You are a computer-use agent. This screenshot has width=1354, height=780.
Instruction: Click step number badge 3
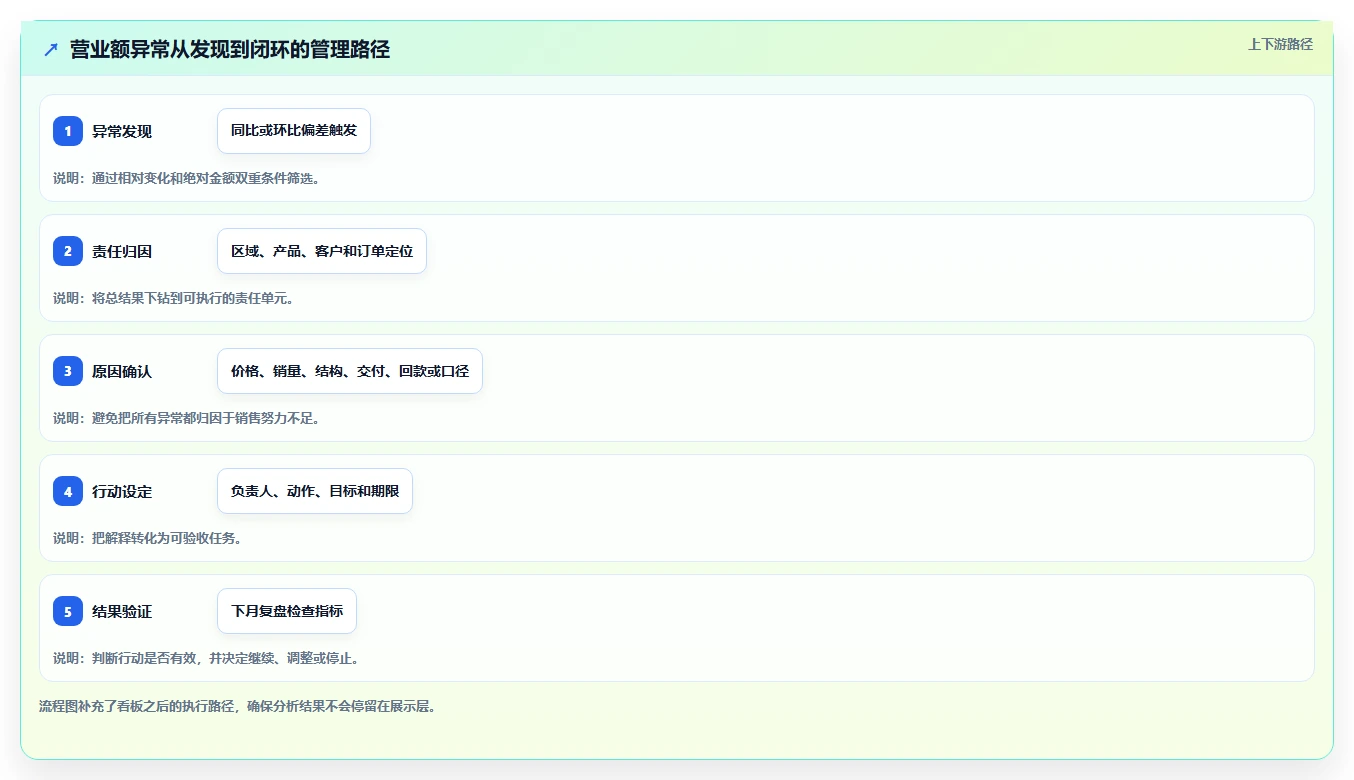pyautogui.click(x=68, y=371)
